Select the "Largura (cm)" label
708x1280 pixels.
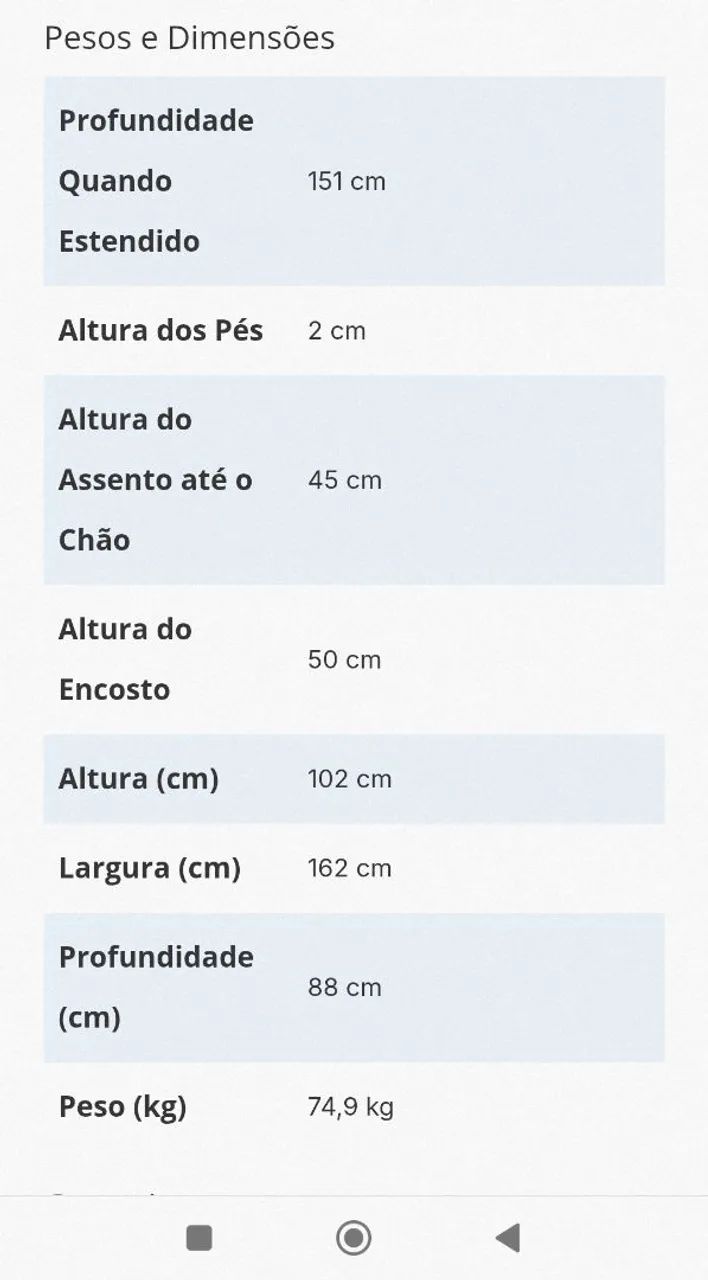click(150, 868)
